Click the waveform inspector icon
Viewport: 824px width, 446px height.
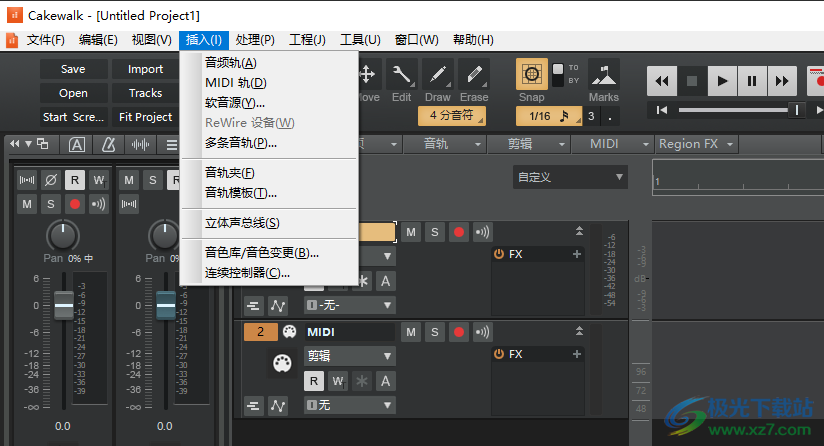pos(140,144)
